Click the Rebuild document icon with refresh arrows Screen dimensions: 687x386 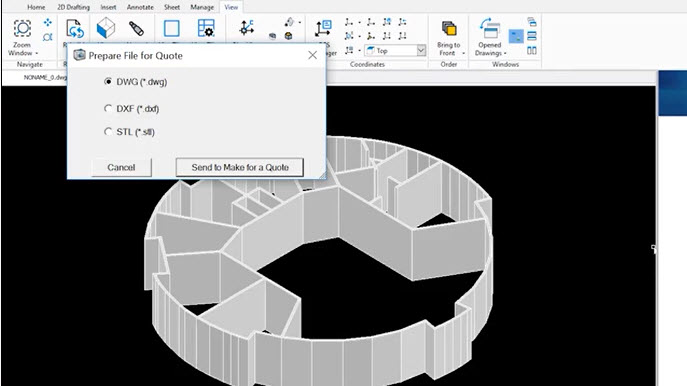74,29
